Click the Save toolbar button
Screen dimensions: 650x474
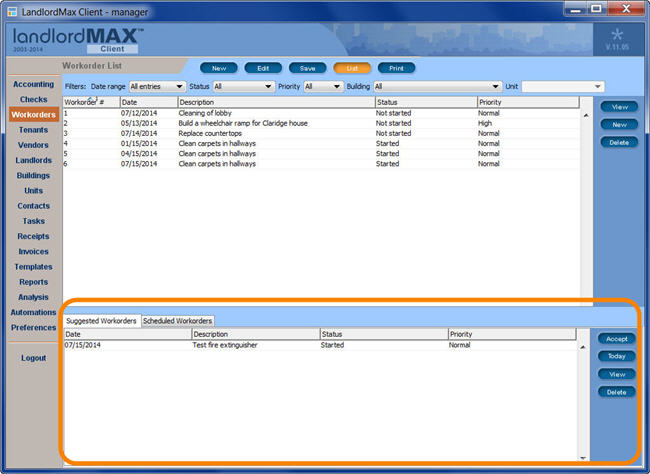[308, 68]
